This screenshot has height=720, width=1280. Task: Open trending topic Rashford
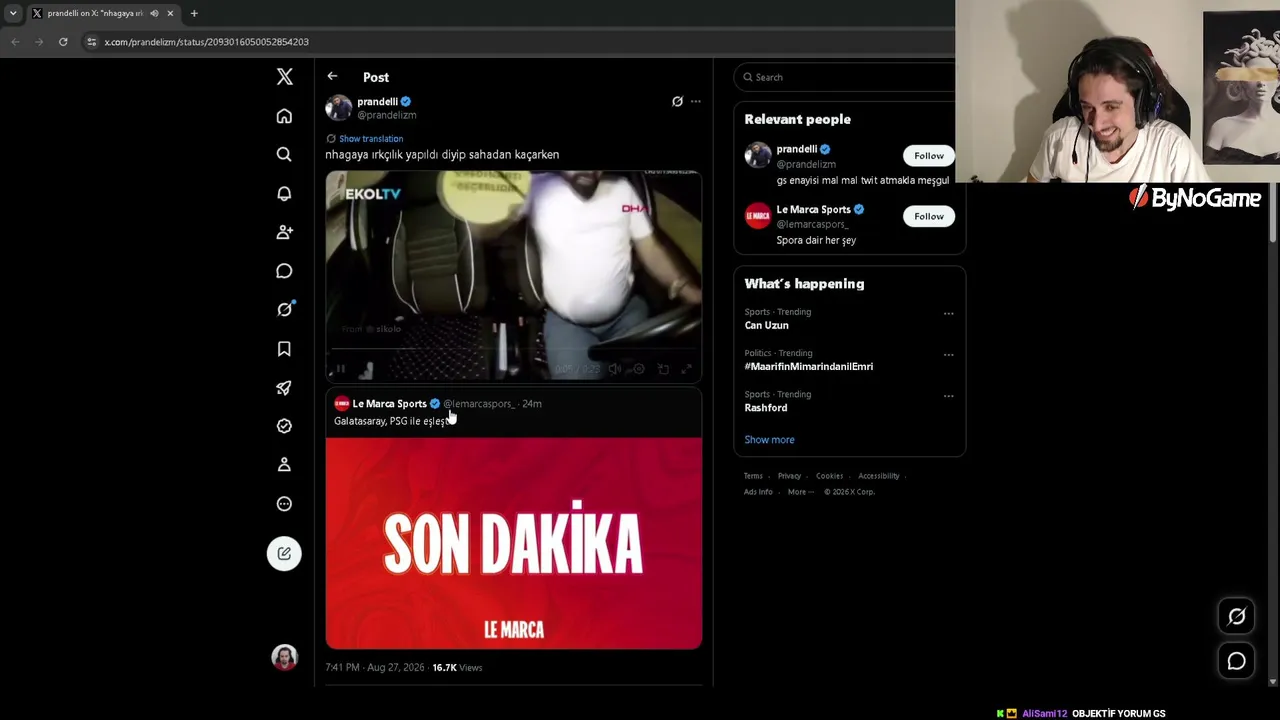766,408
